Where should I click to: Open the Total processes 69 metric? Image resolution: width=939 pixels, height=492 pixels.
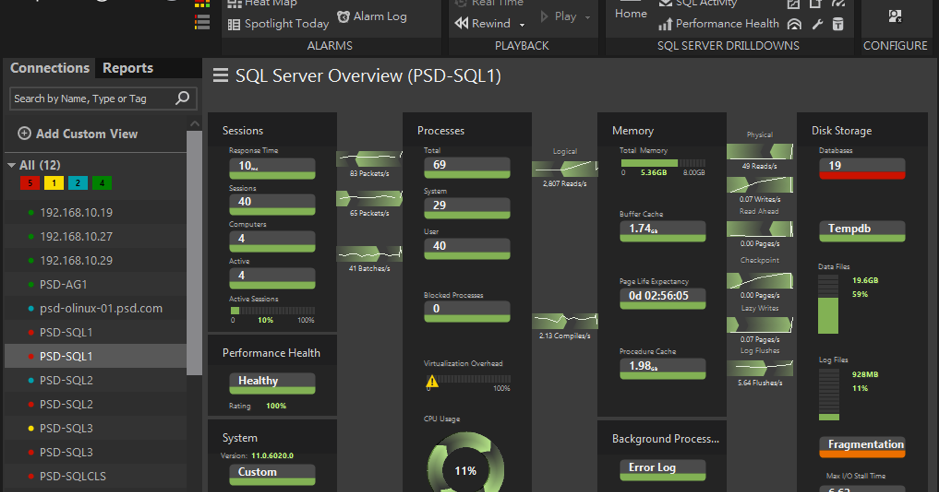tap(467, 168)
